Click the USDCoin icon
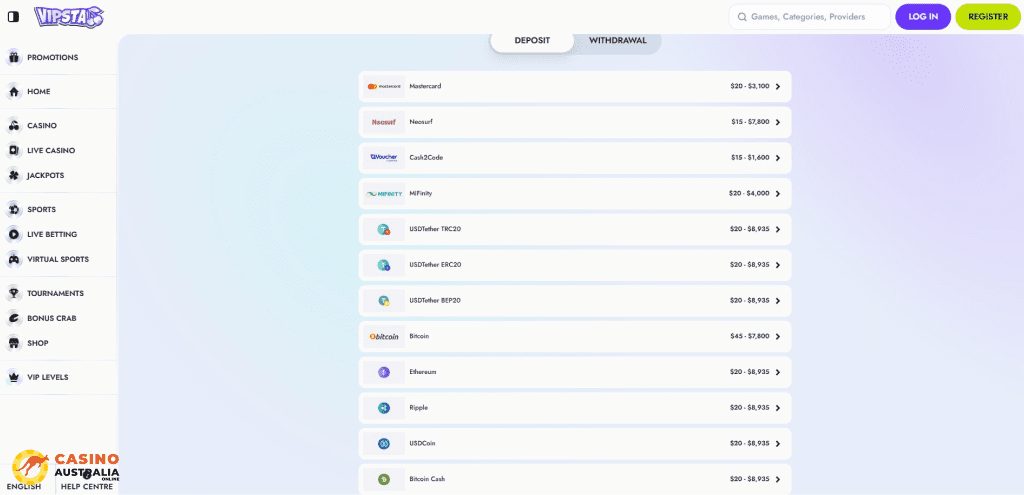This screenshot has width=1024, height=495. (383, 443)
